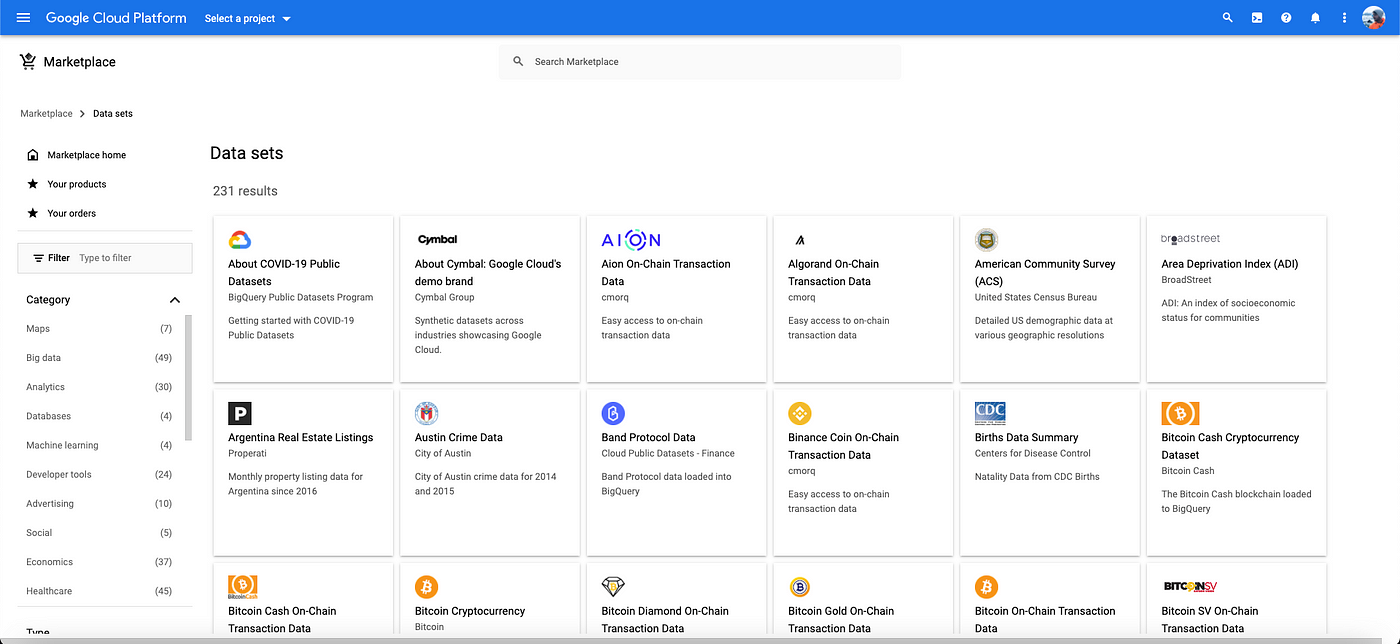Click the Marketplace breadcrumb link
The width and height of the screenshot is (1400, 644).
click(x=46, y=114)
